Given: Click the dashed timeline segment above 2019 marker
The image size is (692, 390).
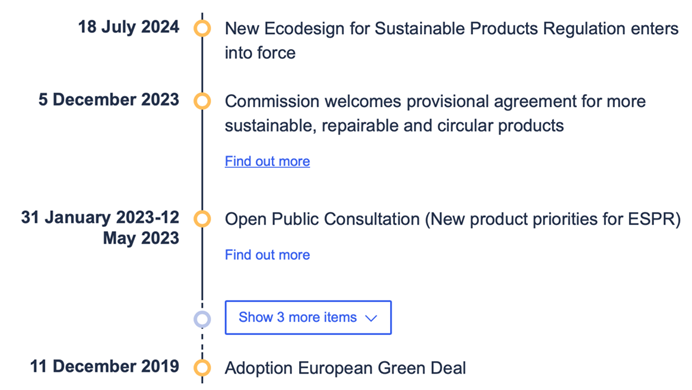Looking at the screenshot, I should [202, 344].
